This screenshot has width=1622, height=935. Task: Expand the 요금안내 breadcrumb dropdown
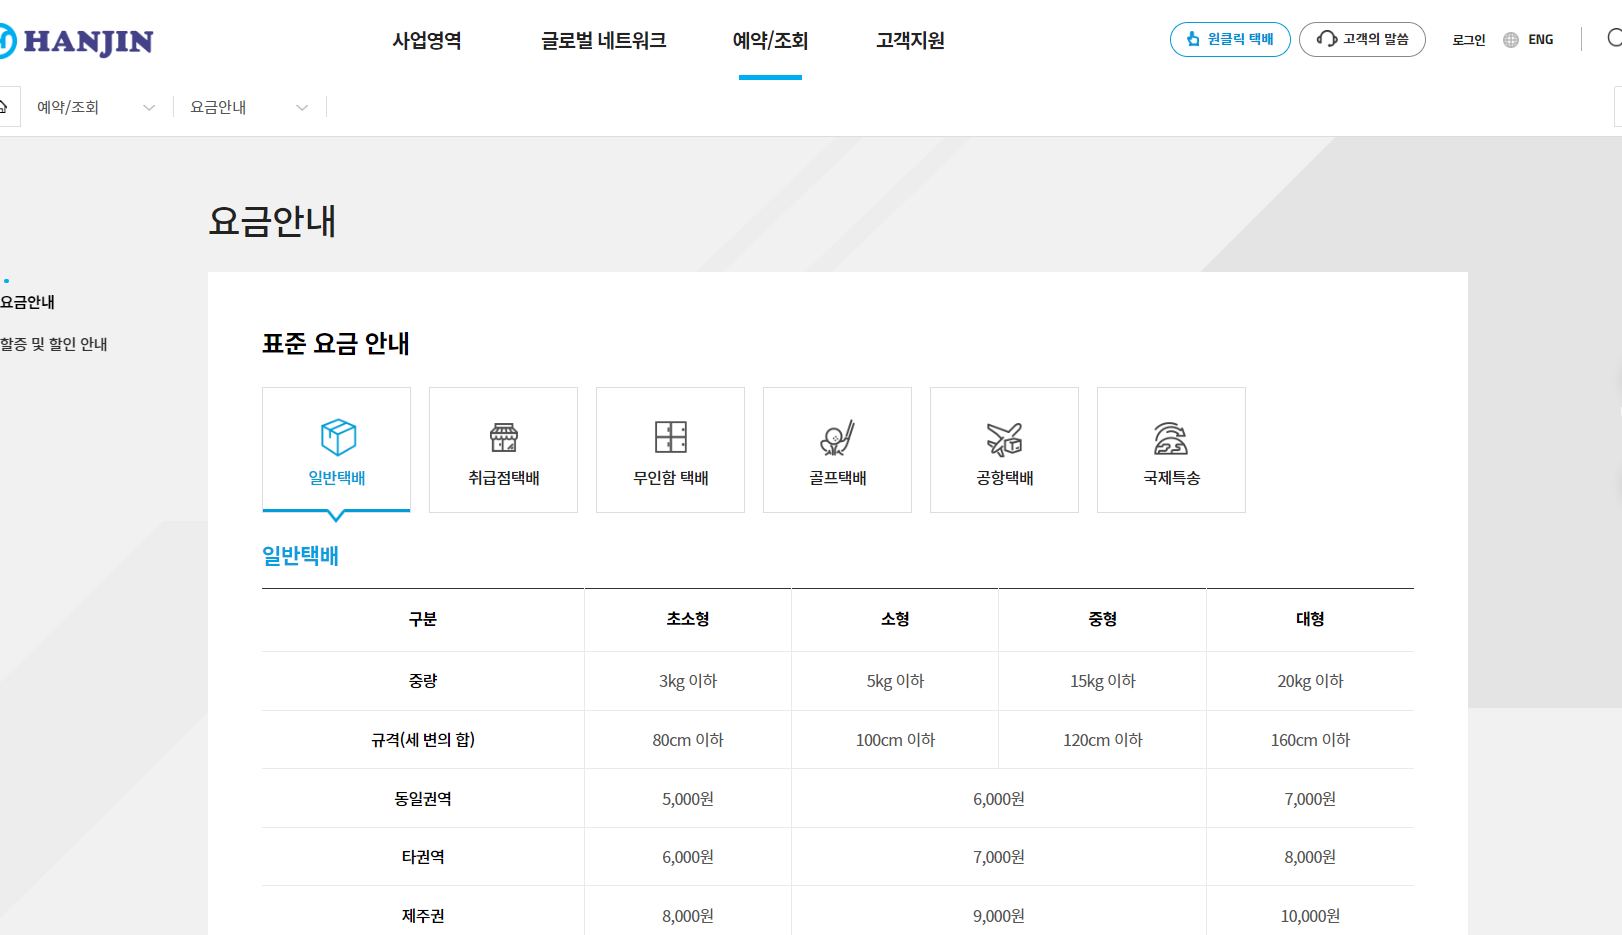(x=249, y=107)
